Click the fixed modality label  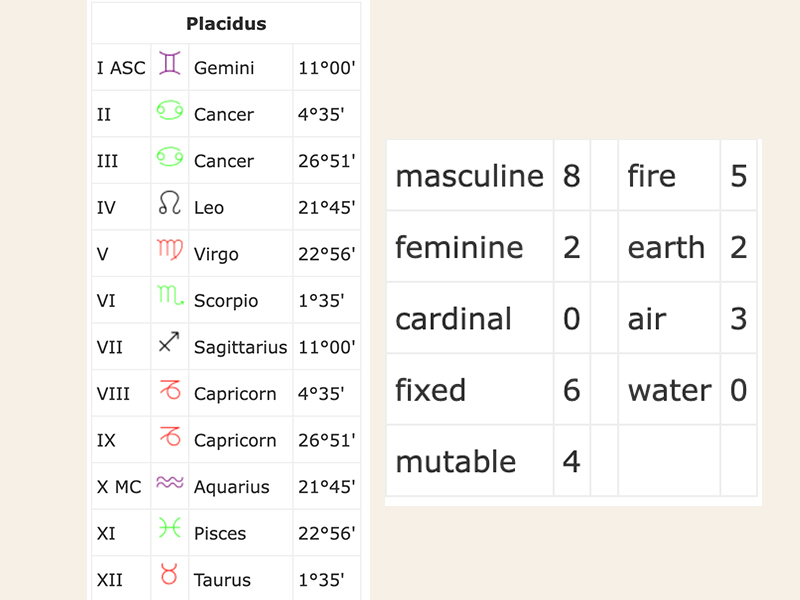tap(431, 390)
